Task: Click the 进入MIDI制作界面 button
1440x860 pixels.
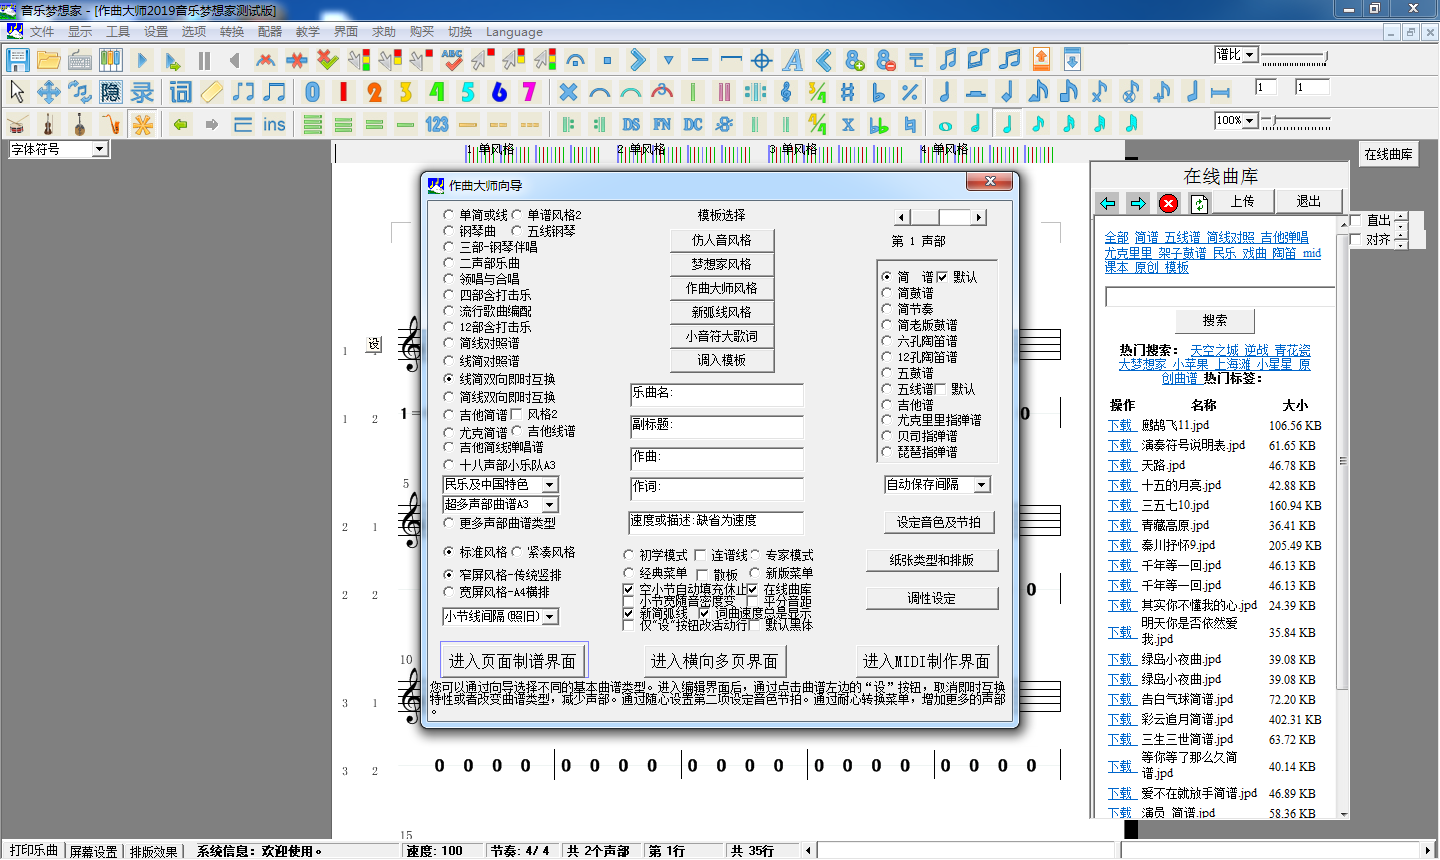Action: tap(926, 661)
